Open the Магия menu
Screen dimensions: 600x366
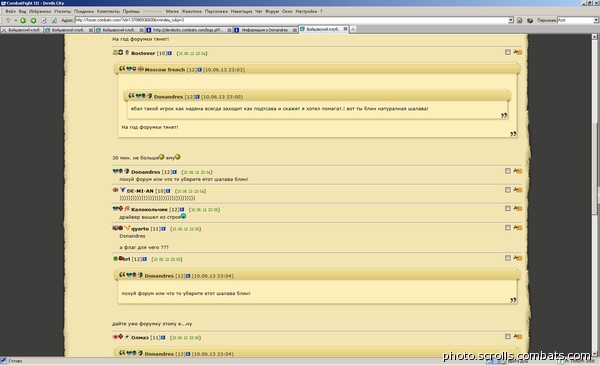pos(172,11)
